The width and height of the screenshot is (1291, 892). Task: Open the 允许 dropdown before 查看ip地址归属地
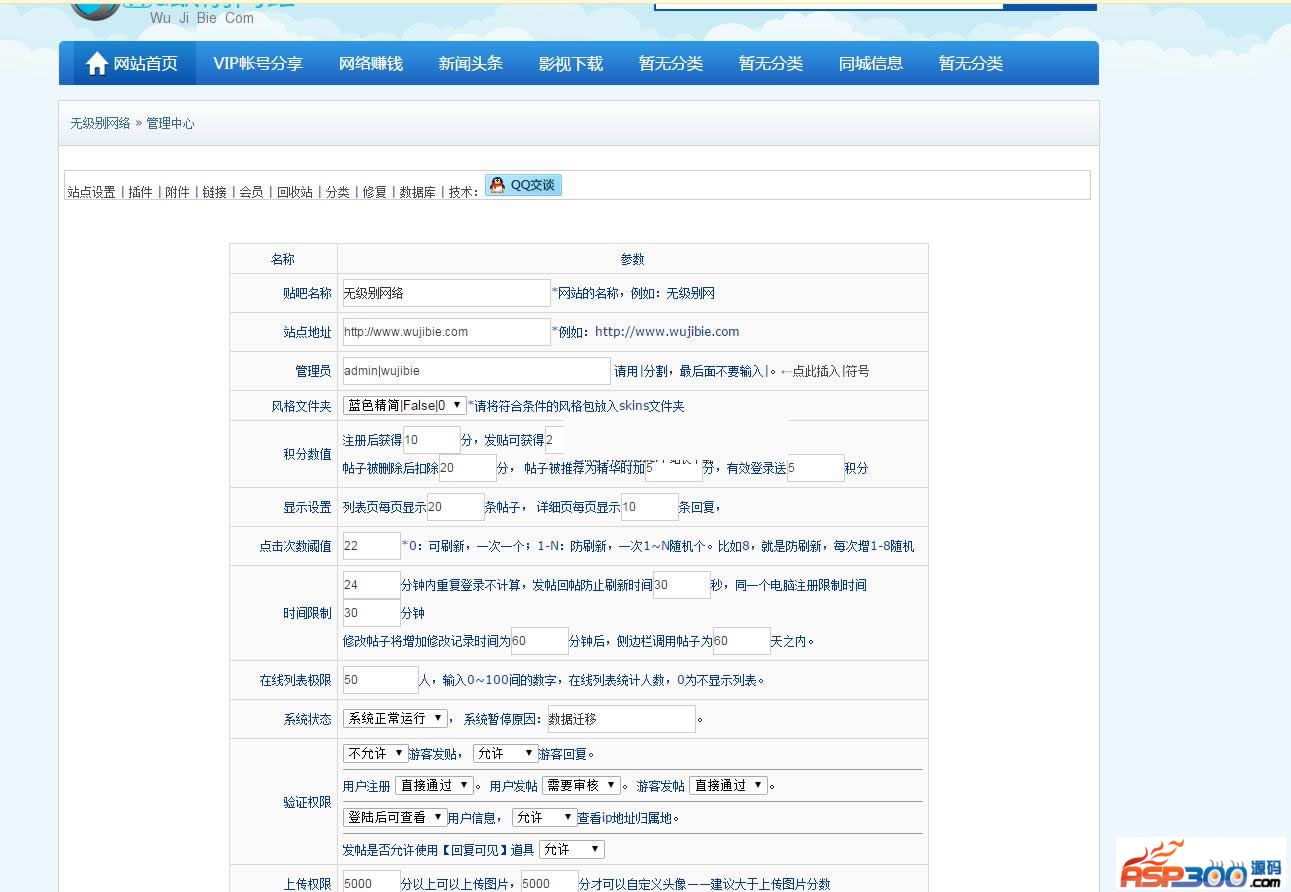point(545,818)
